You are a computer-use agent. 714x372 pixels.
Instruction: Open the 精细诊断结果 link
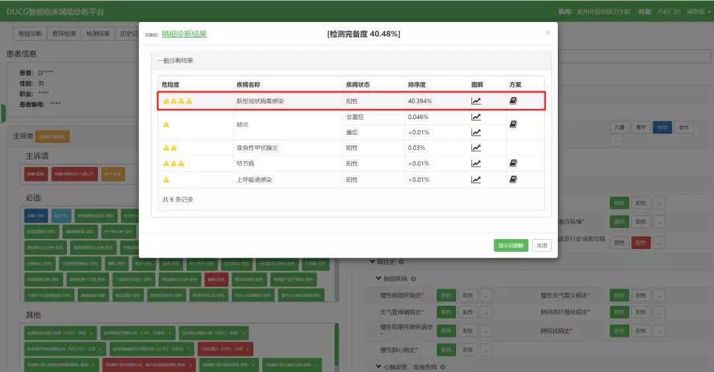[x=184, y=34]
